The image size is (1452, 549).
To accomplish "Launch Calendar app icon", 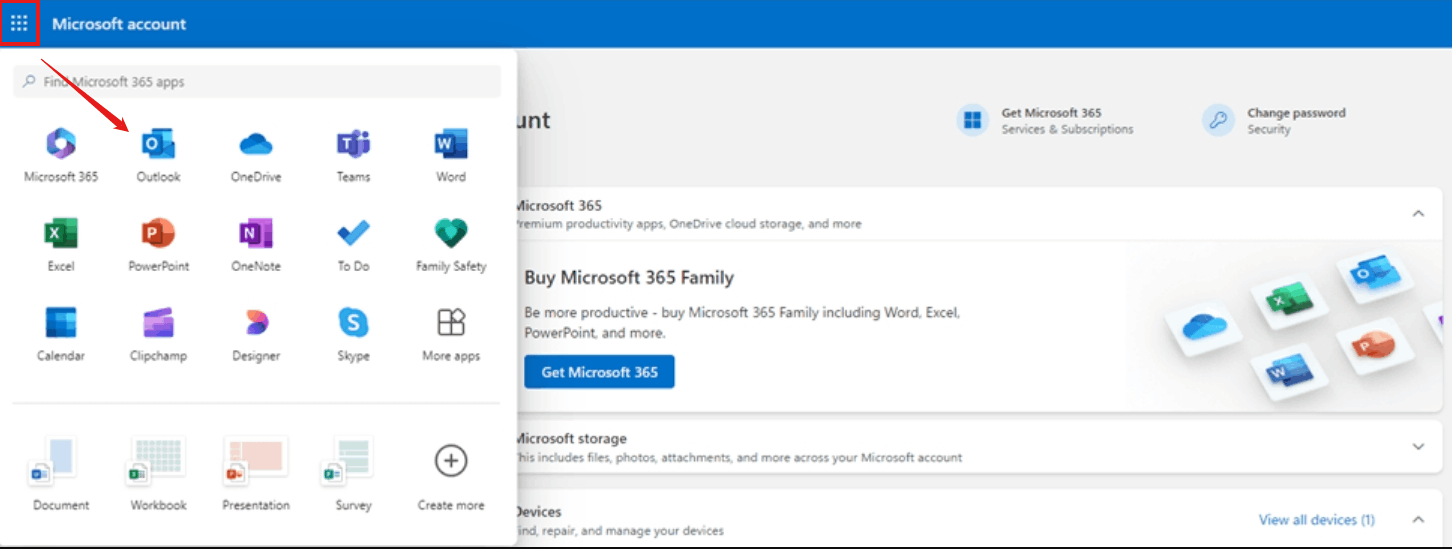I will pos(61,323).
